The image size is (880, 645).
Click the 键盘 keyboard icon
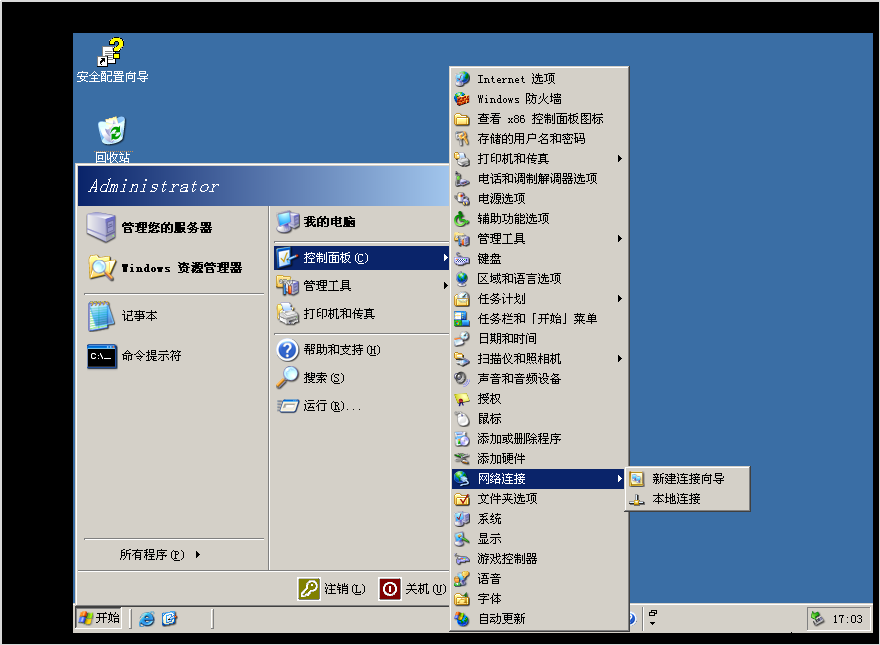coord(462,259)
